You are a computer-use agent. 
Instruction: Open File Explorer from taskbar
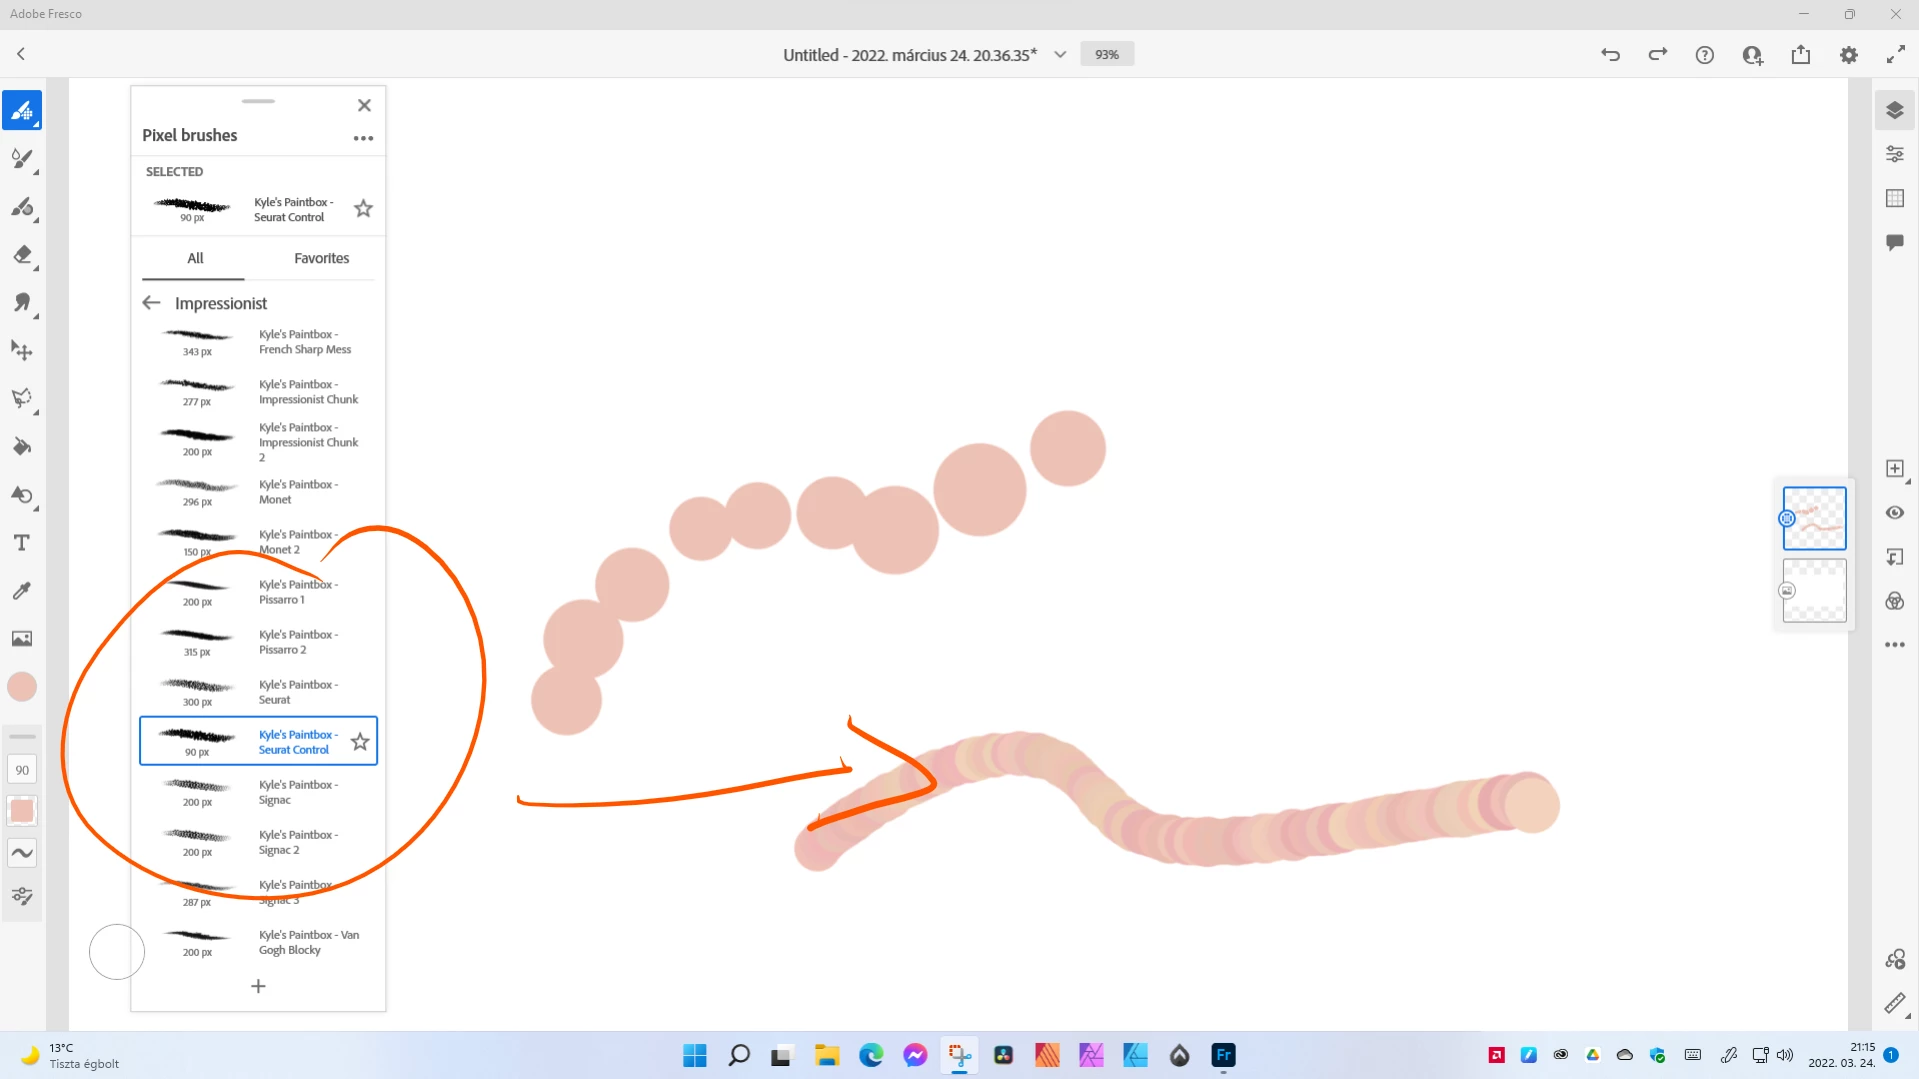(x=827, y=1055)
